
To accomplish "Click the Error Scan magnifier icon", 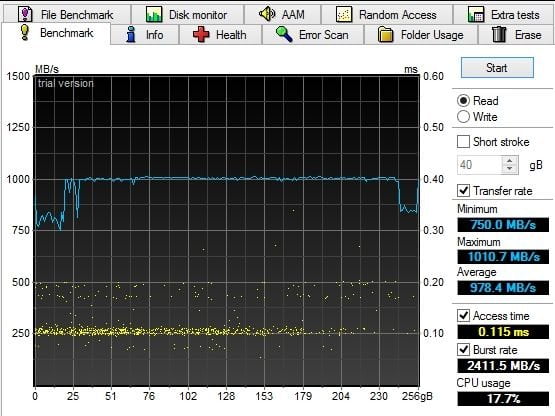I will tap(284, 34).
